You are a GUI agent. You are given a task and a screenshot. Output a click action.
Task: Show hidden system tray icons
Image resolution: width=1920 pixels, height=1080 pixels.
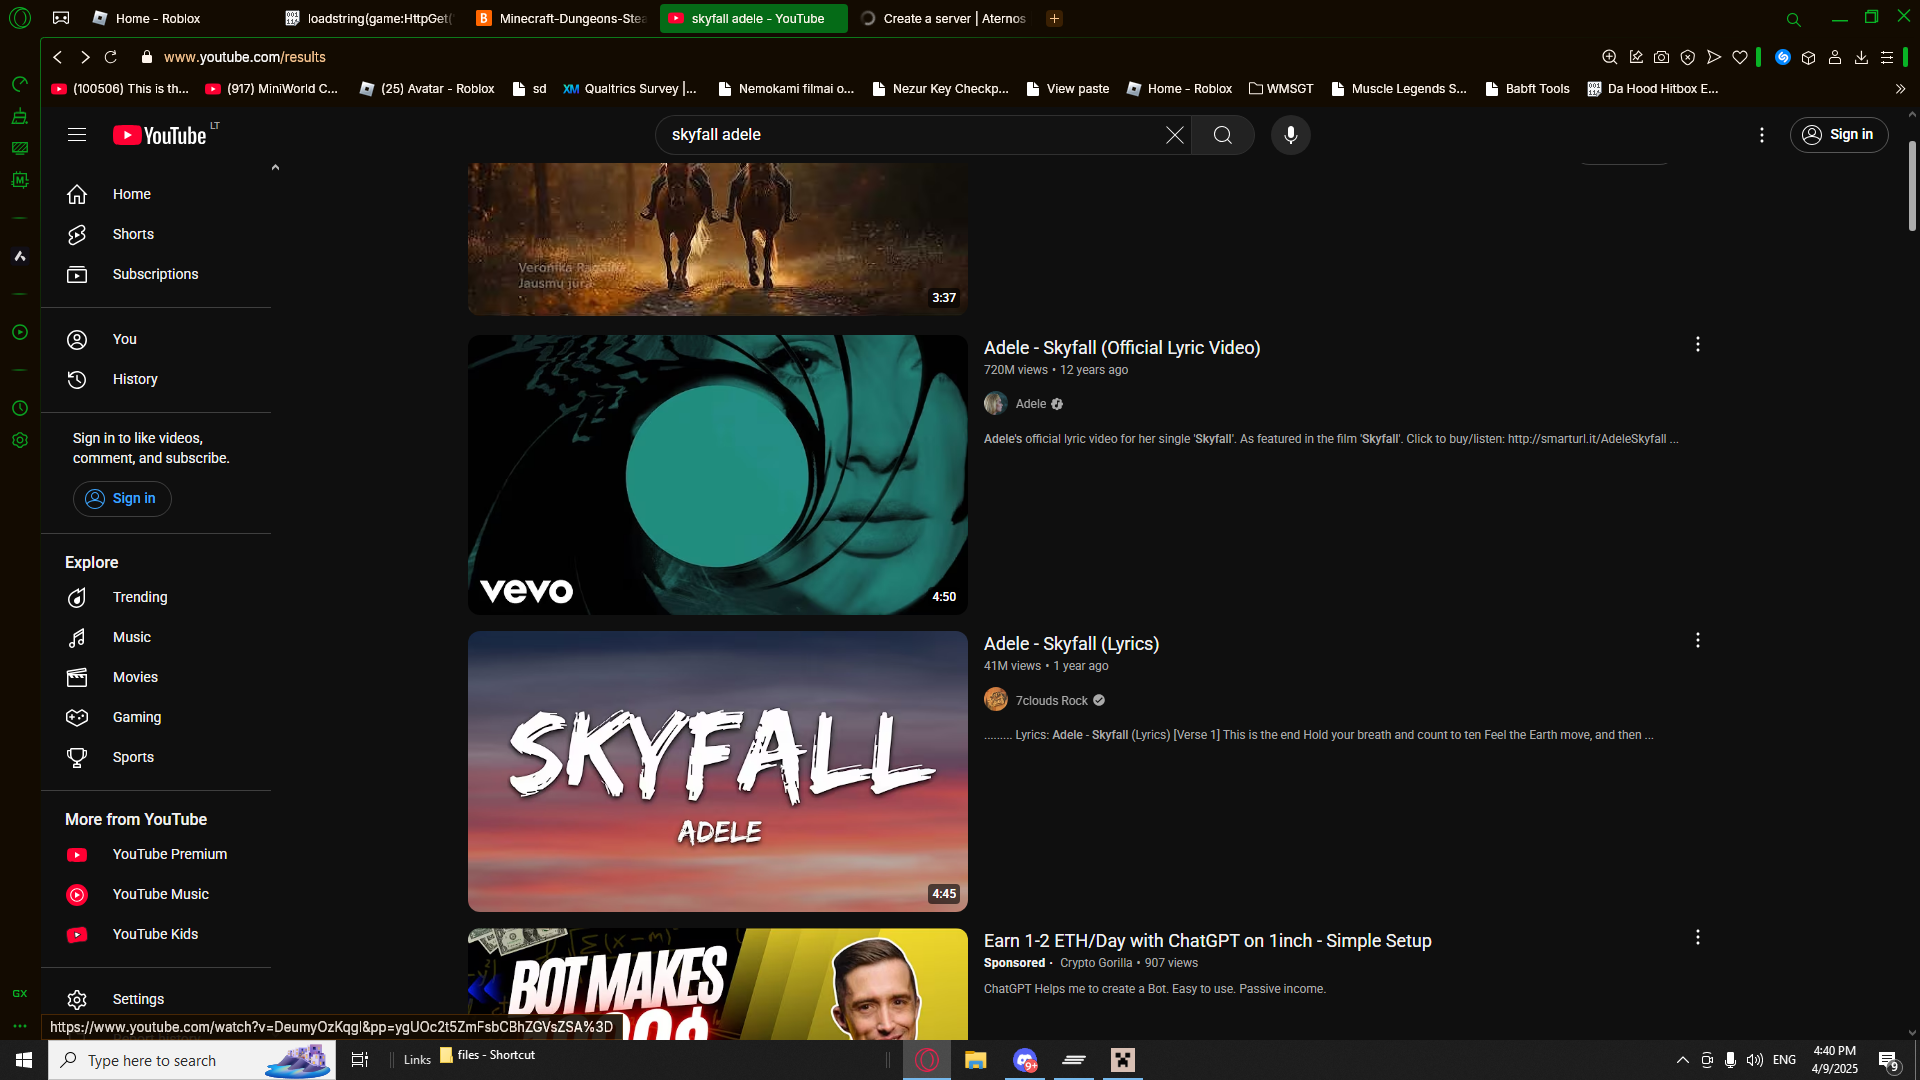[x=1682, y=1060]
